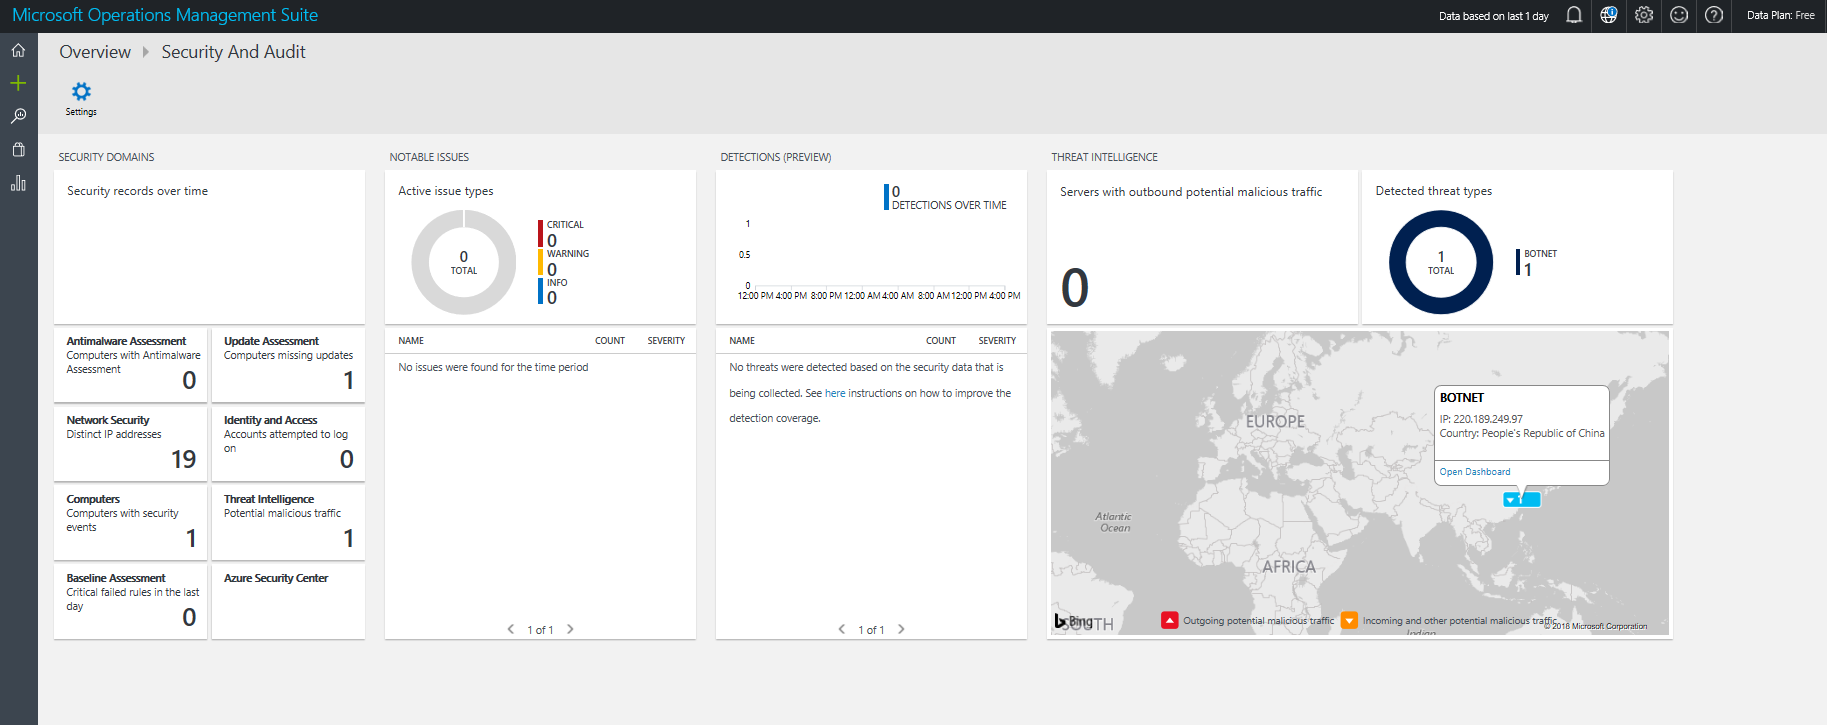Sort Detections by NAME column
1827x725 pixels.
742,341
